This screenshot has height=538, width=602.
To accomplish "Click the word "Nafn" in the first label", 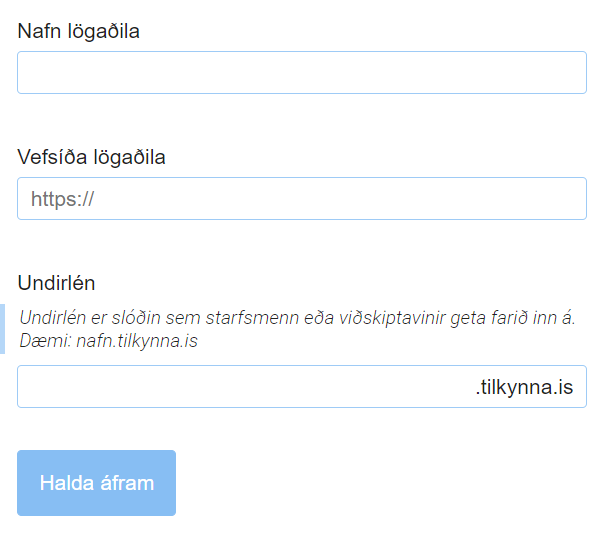I will (x=39, y=31).
